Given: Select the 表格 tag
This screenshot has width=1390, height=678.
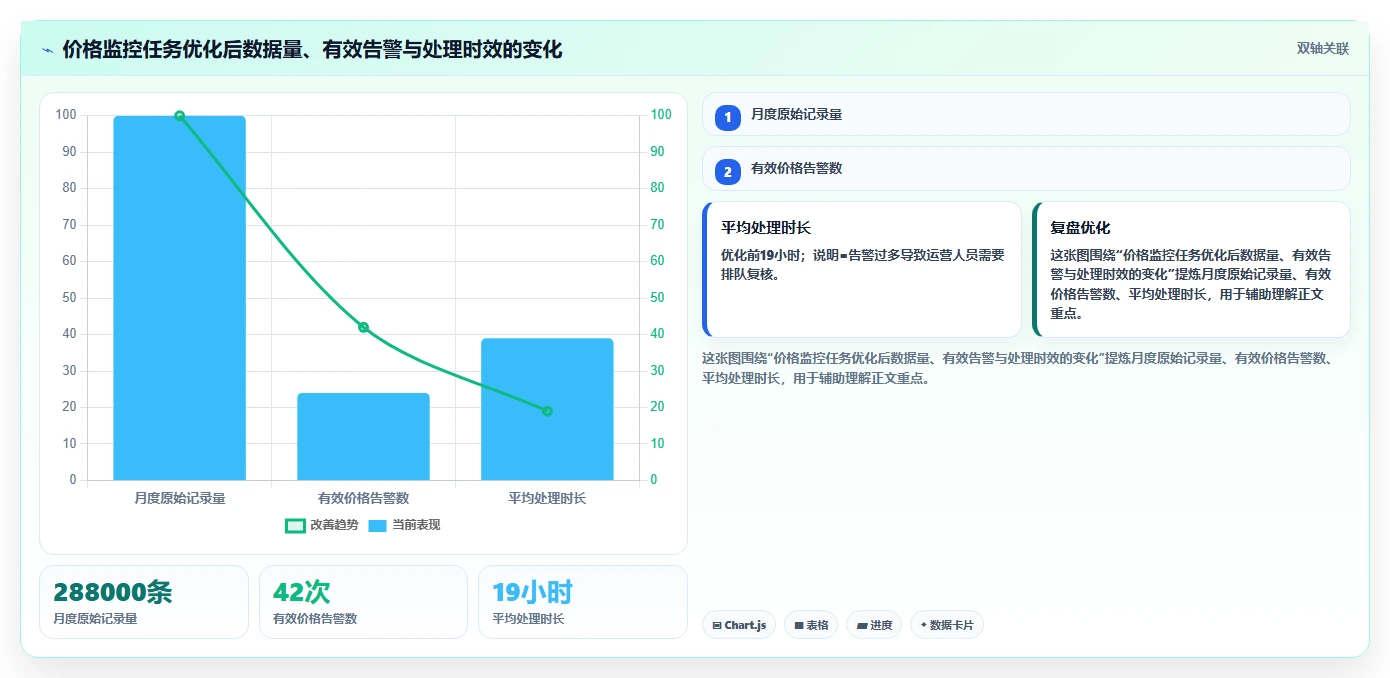Looking at the screenshot, I should [x=811, y=625].
